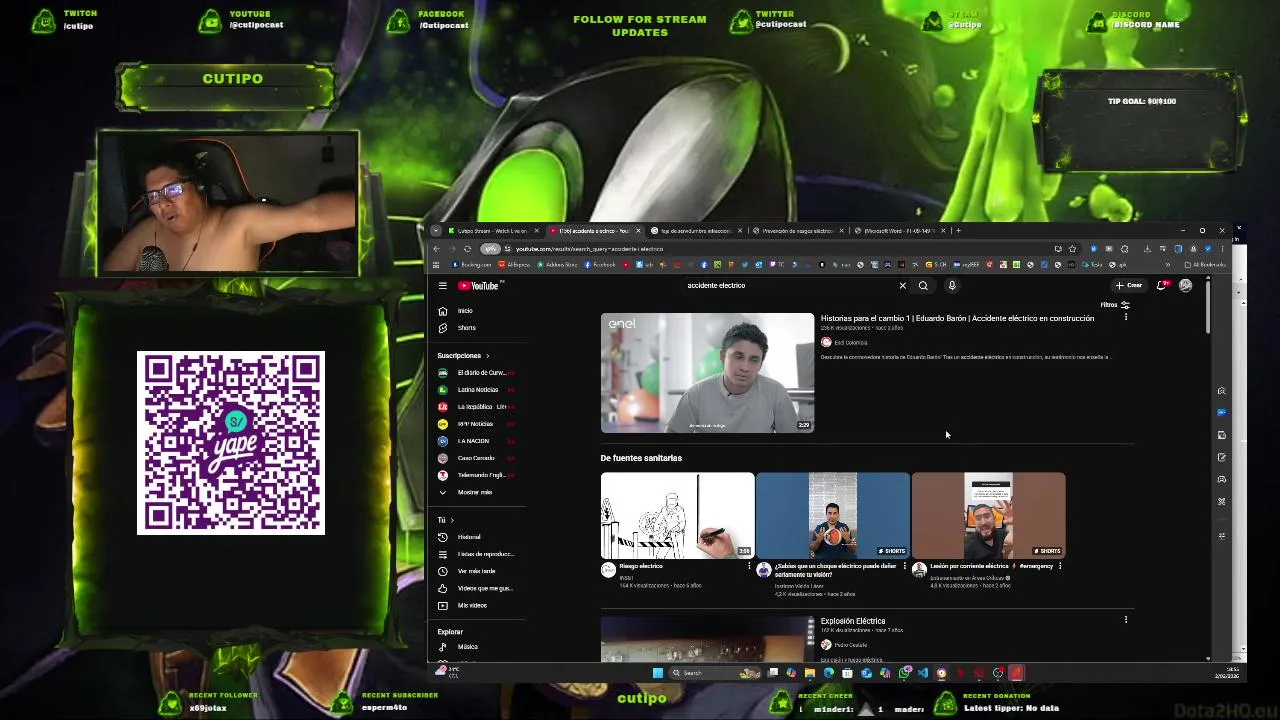Open a new browser tab
1280x720 pixels.
click(958, 231)
